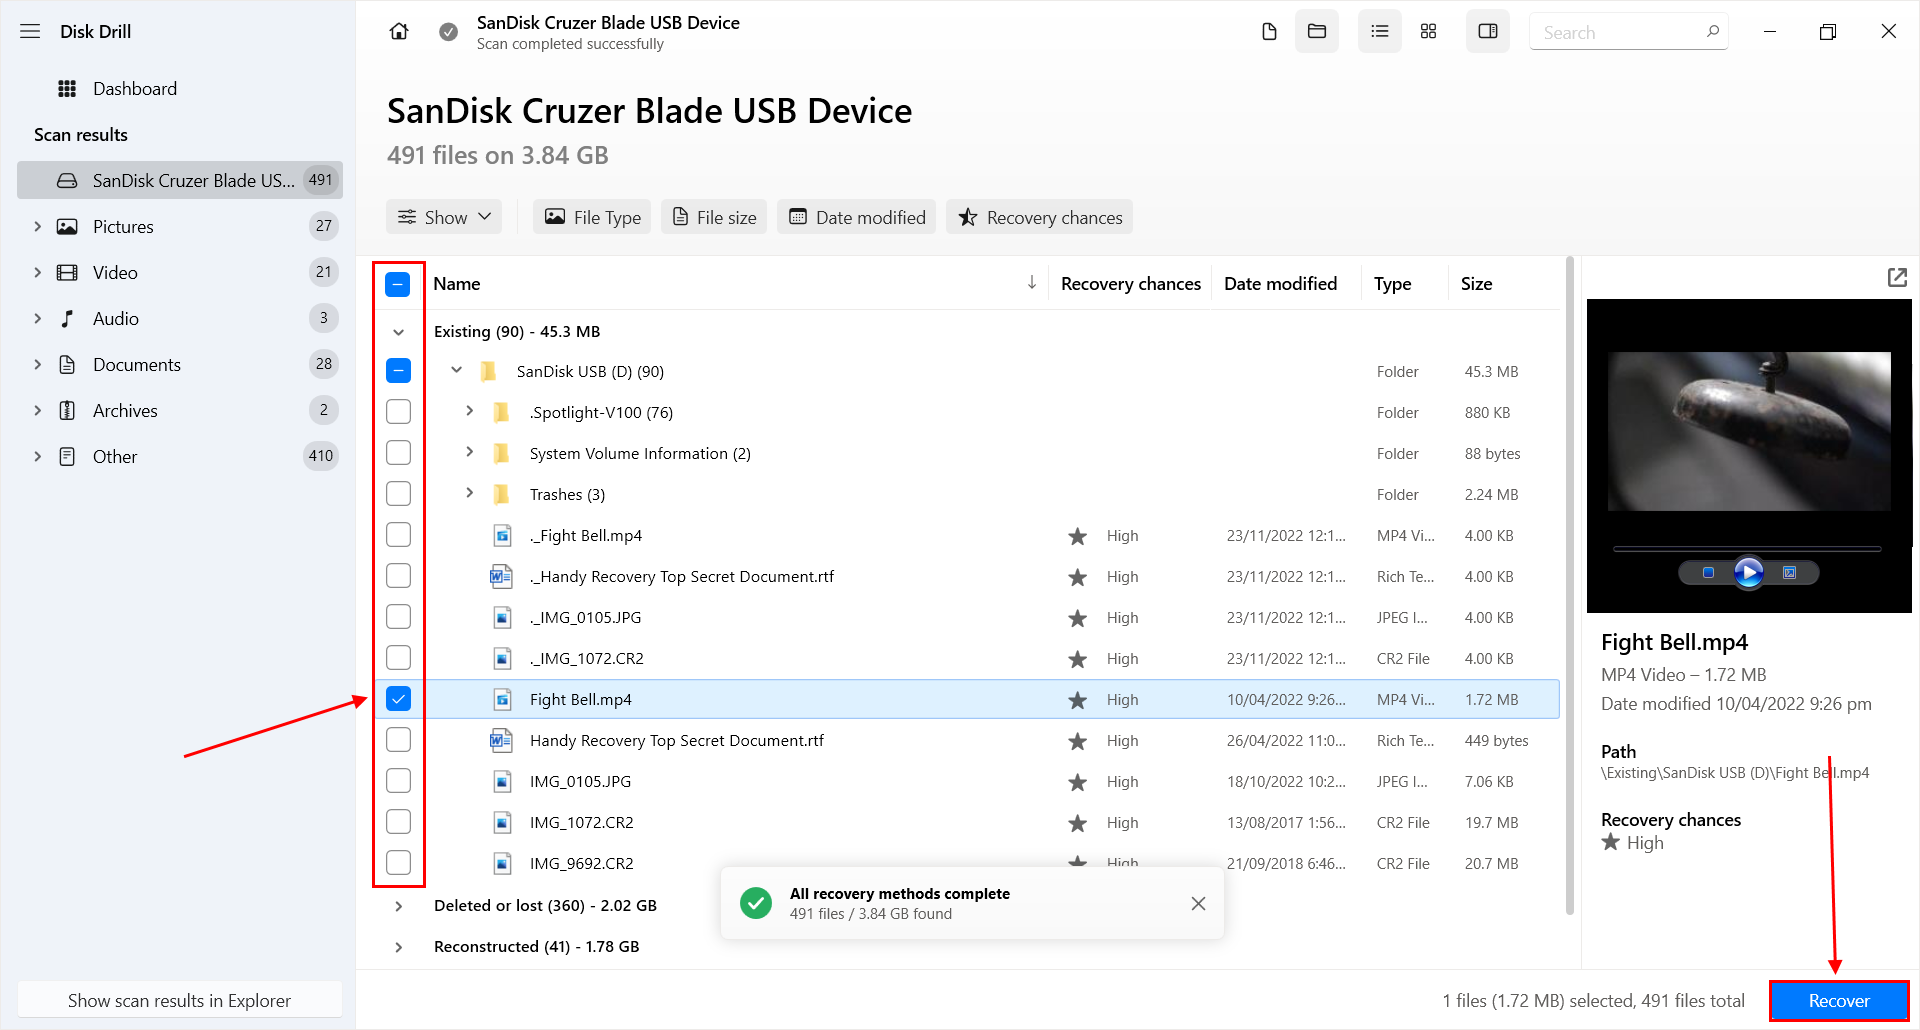
Task: Collapse the Existing (90) group
Action: [398, 332]
